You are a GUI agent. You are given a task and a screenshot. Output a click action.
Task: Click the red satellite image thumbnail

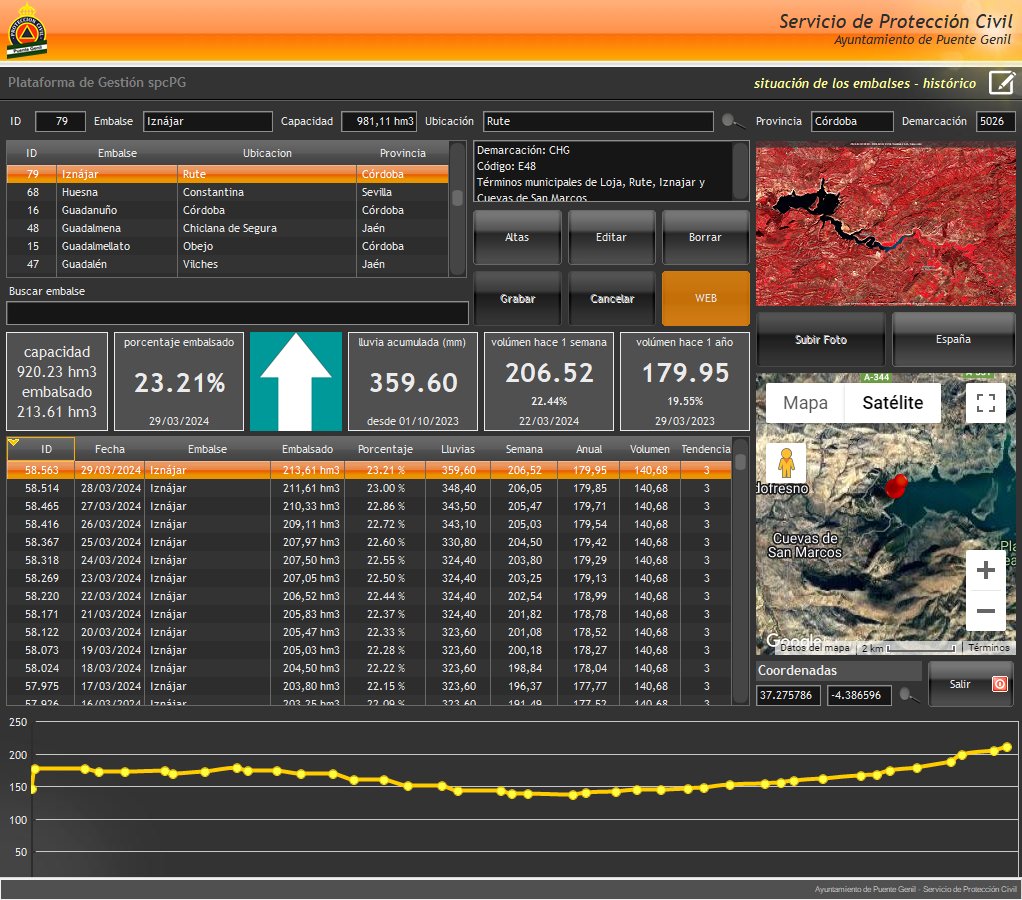coord(885,224)
